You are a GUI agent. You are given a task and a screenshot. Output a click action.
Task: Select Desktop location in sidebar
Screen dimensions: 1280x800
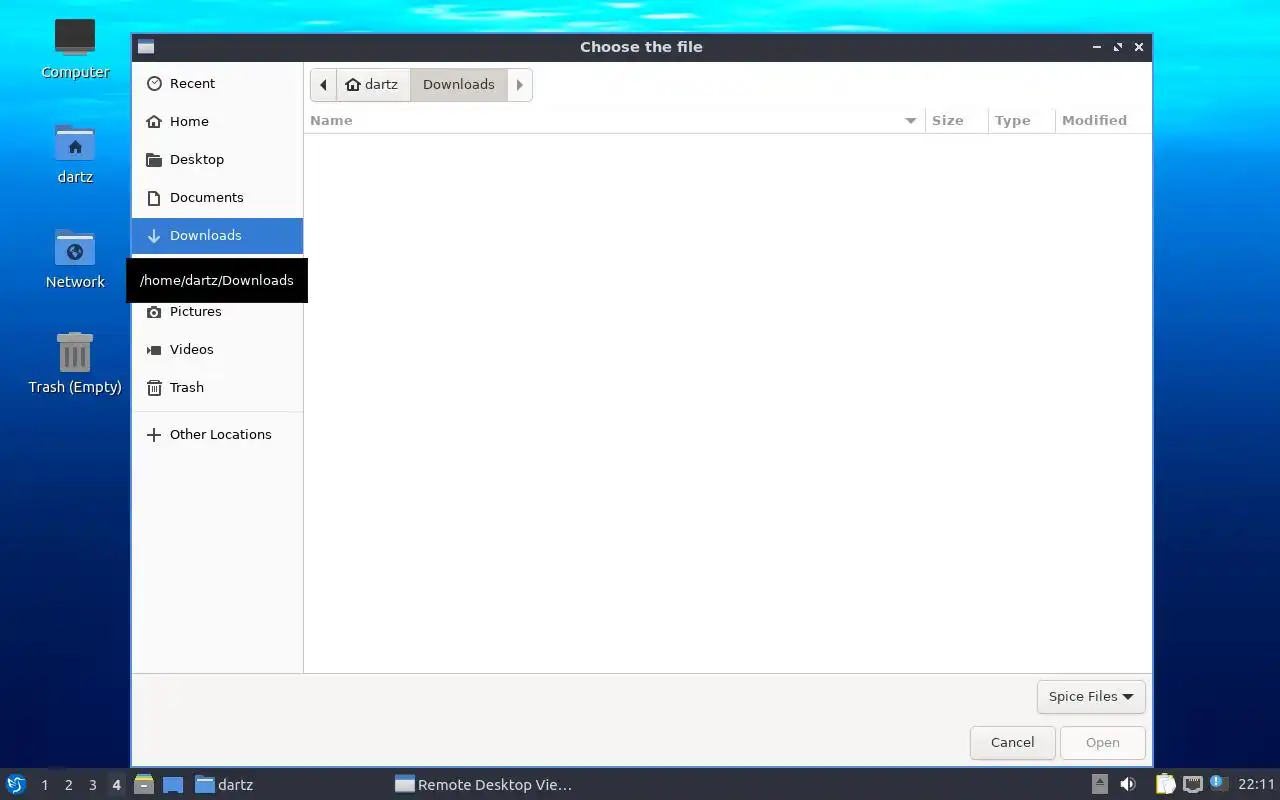point(217,160)
